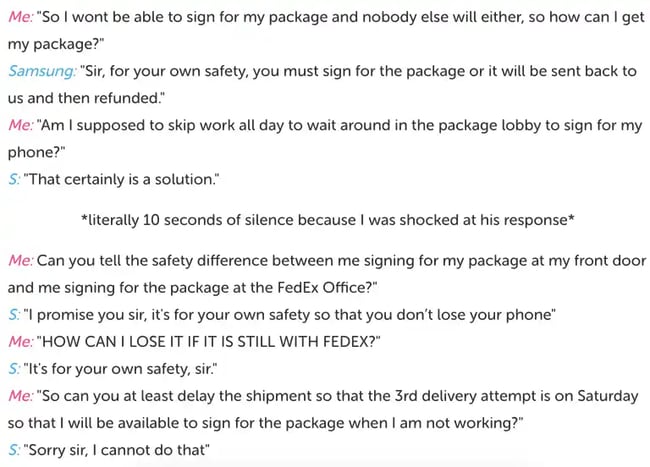The height and width of the screenshot is (467, 650).
Task: Click "S:" label before "It's for your own safety, sir."
Action: [x=14, y=368]
